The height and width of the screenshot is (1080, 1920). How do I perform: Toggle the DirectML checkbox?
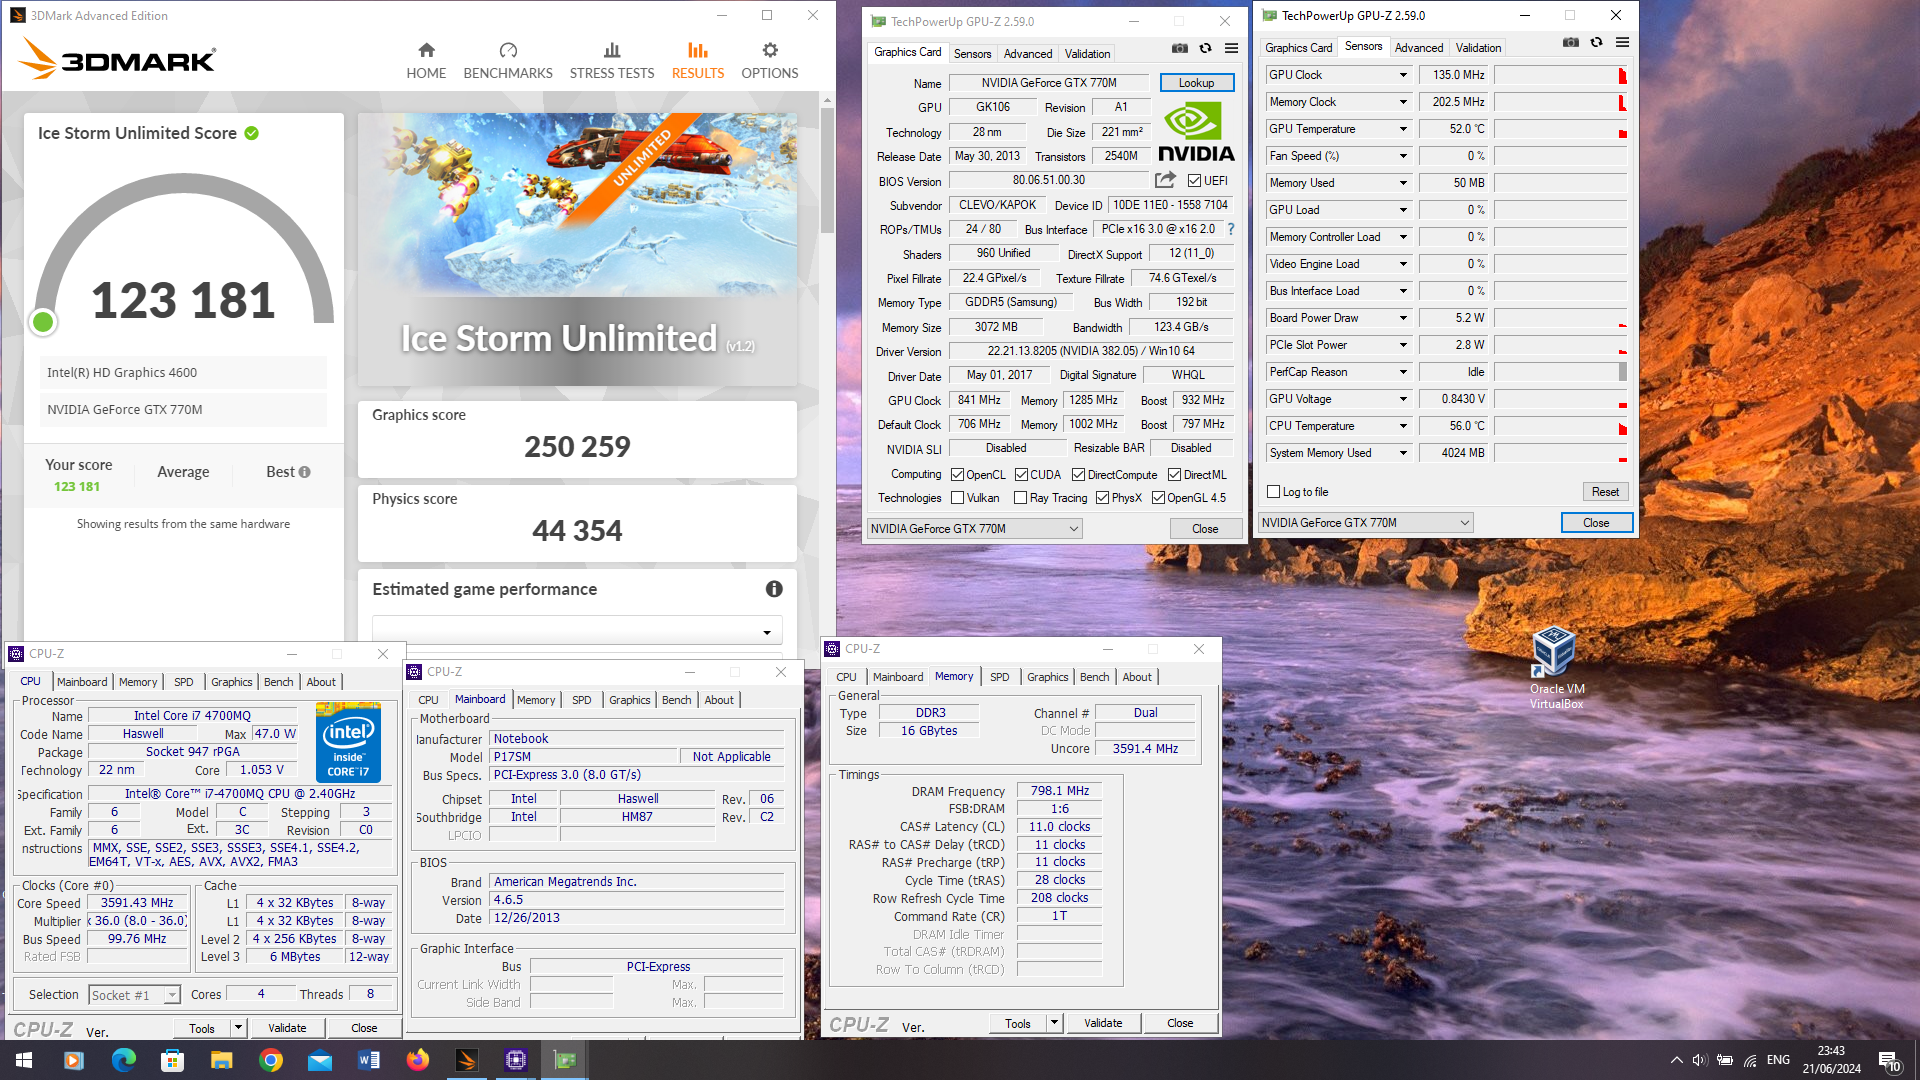click(1174, 475)
